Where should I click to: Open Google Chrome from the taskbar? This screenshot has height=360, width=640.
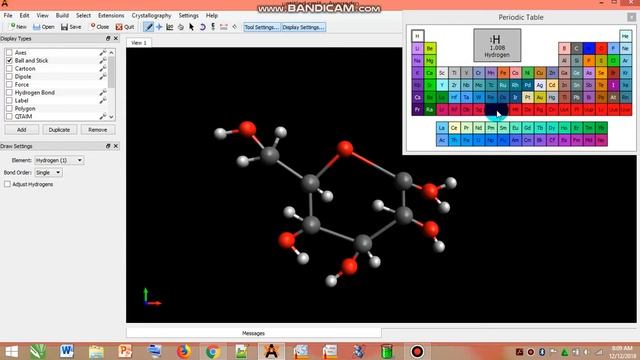[212, 351]
